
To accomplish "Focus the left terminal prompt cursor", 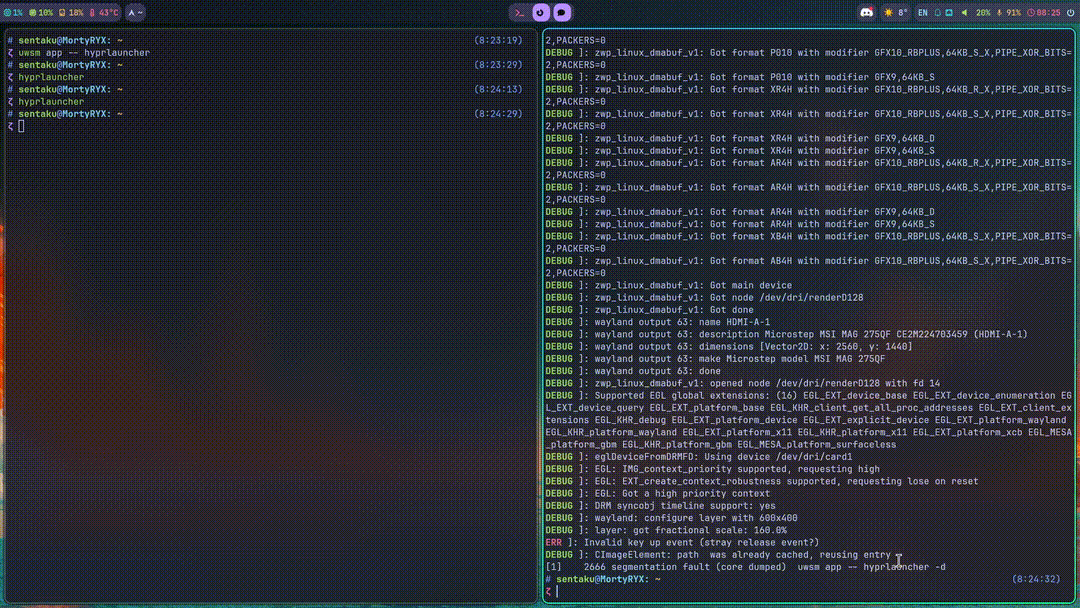I will coord(20,126).
